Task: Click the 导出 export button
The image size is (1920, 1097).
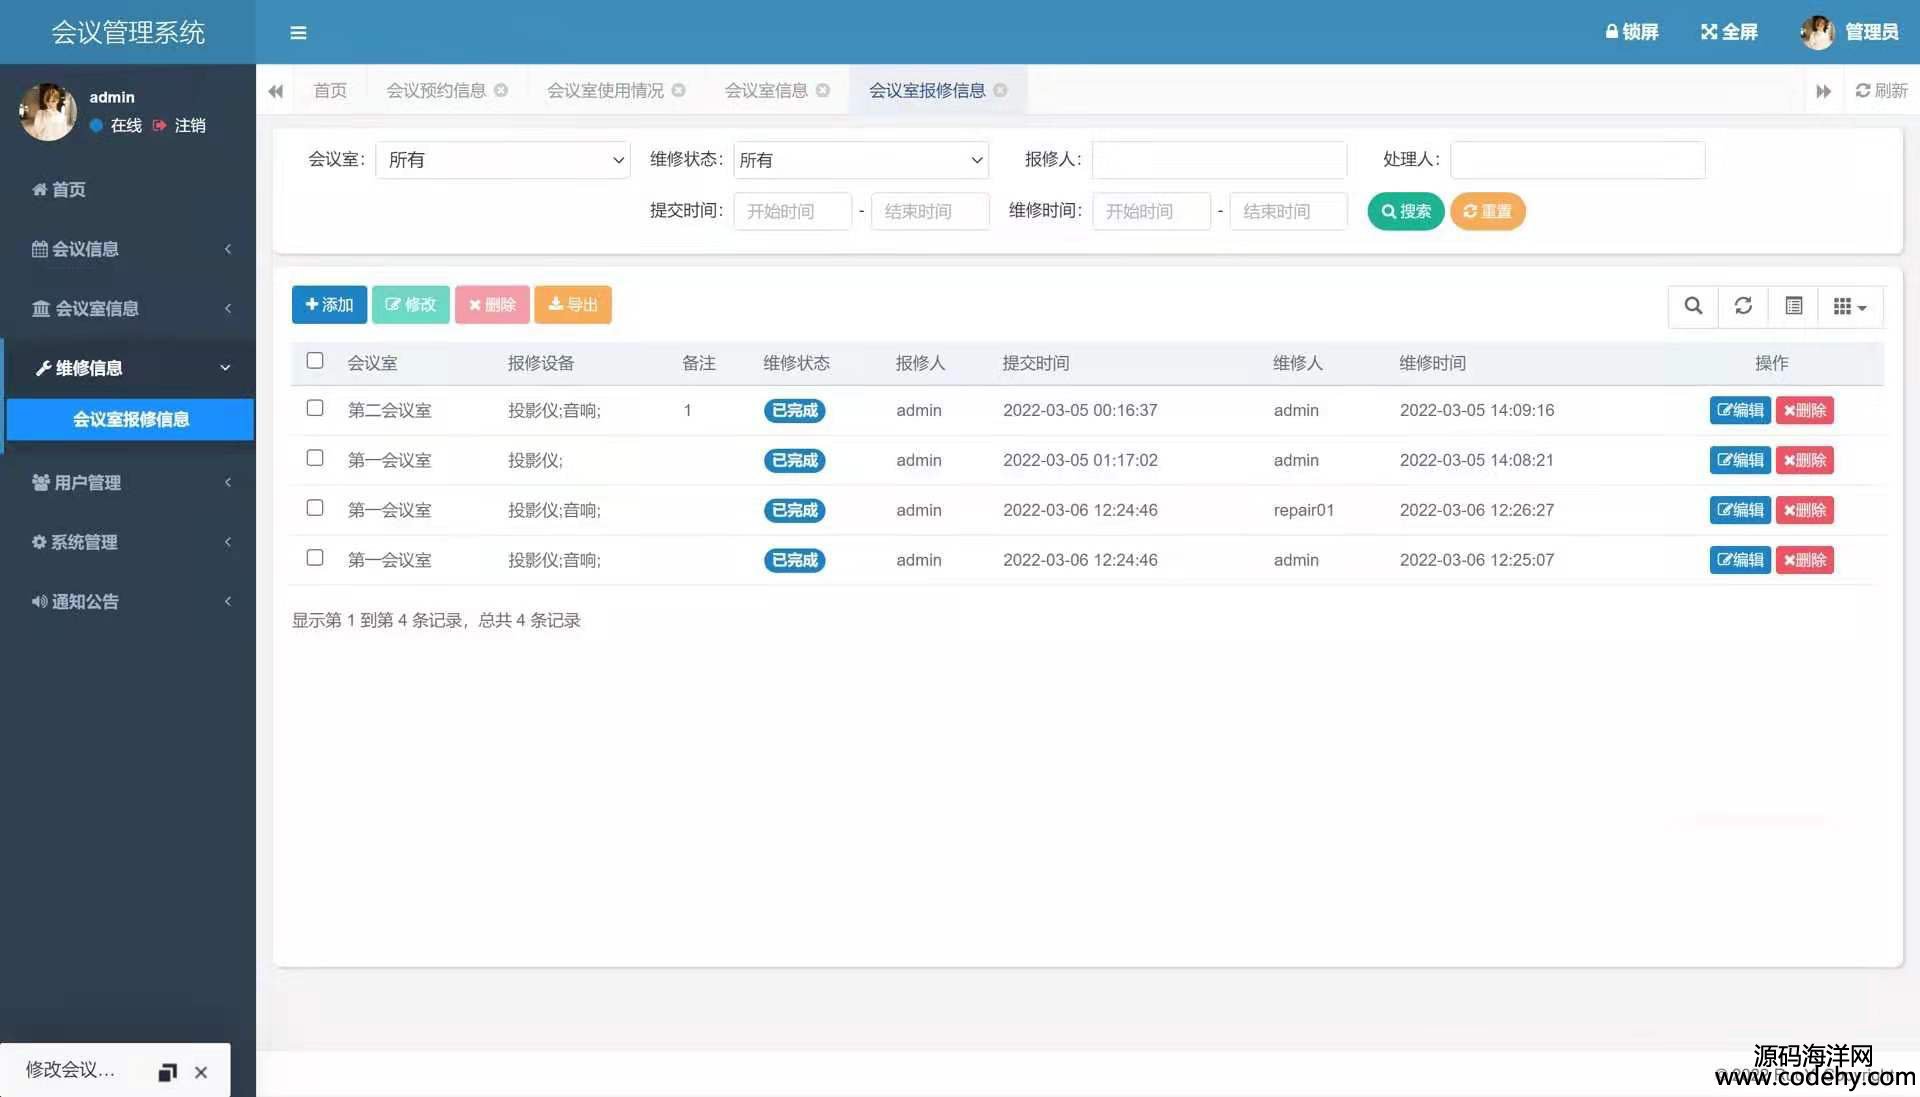Action: (573, 305)
